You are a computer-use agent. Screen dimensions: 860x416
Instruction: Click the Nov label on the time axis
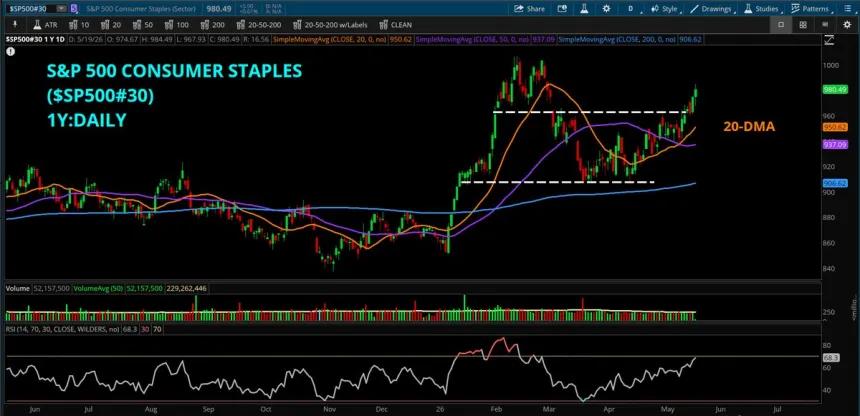[329, 409]
